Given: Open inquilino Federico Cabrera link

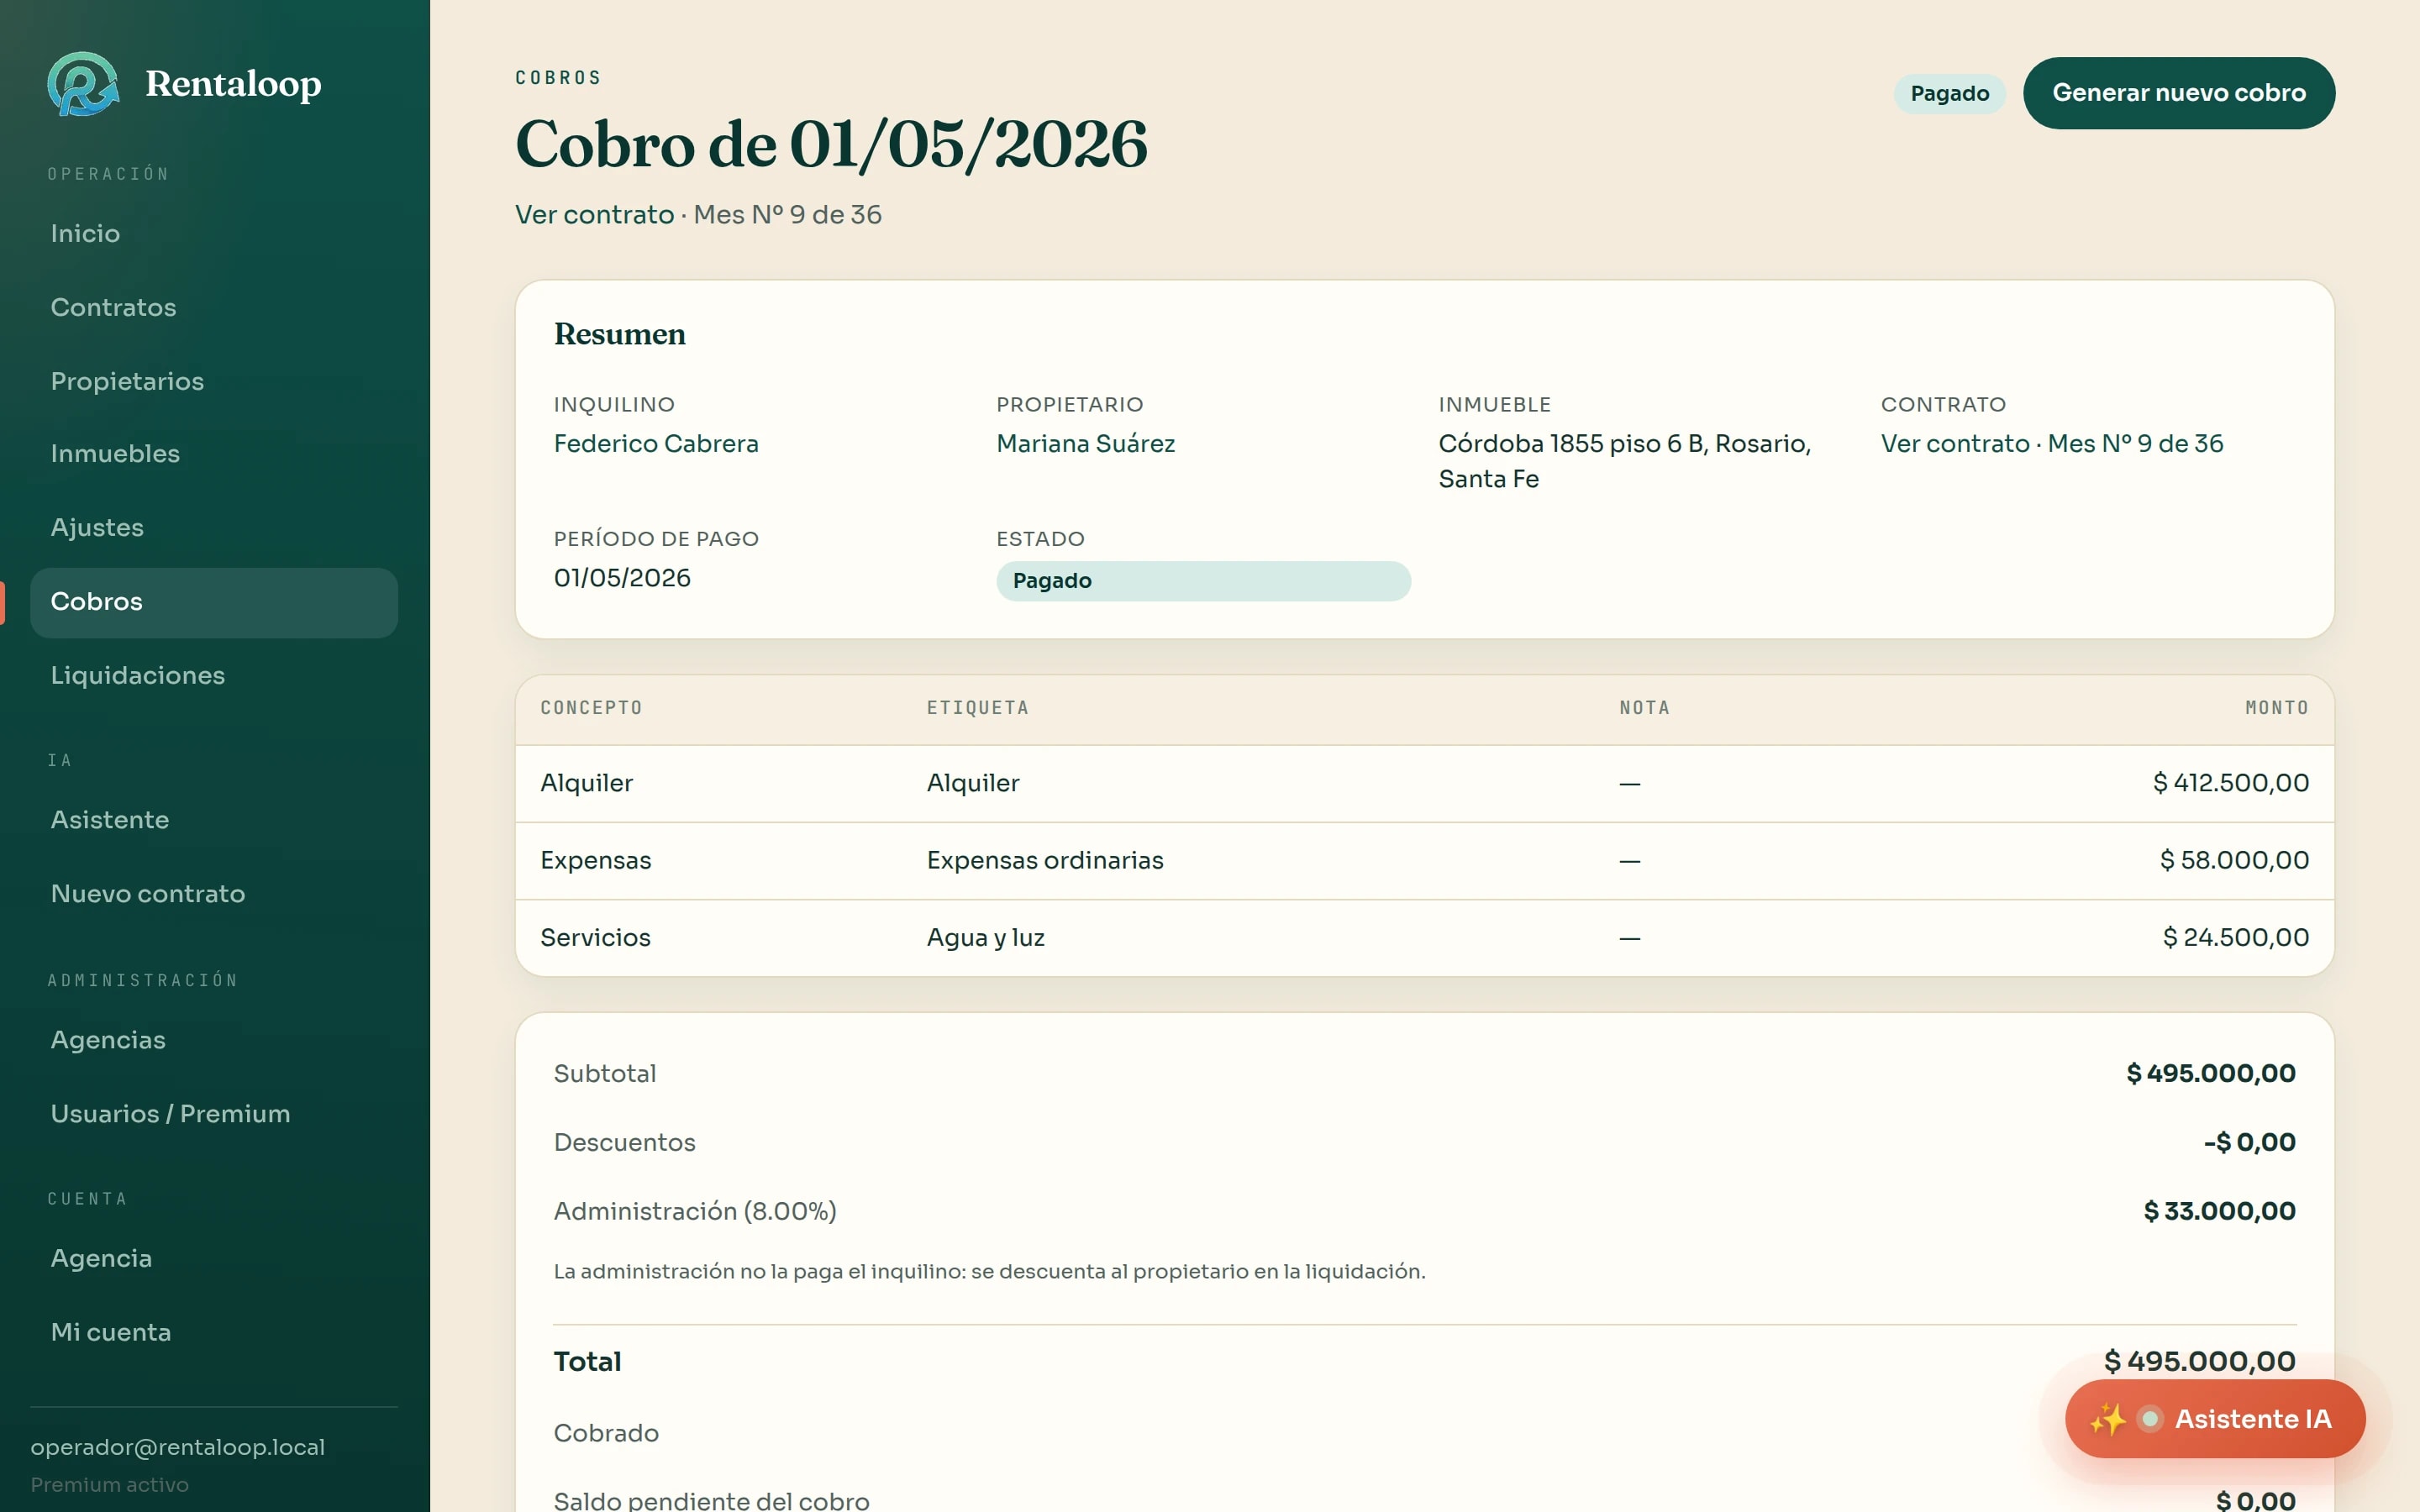Looking at the screenshot, I should pos(656,444).
